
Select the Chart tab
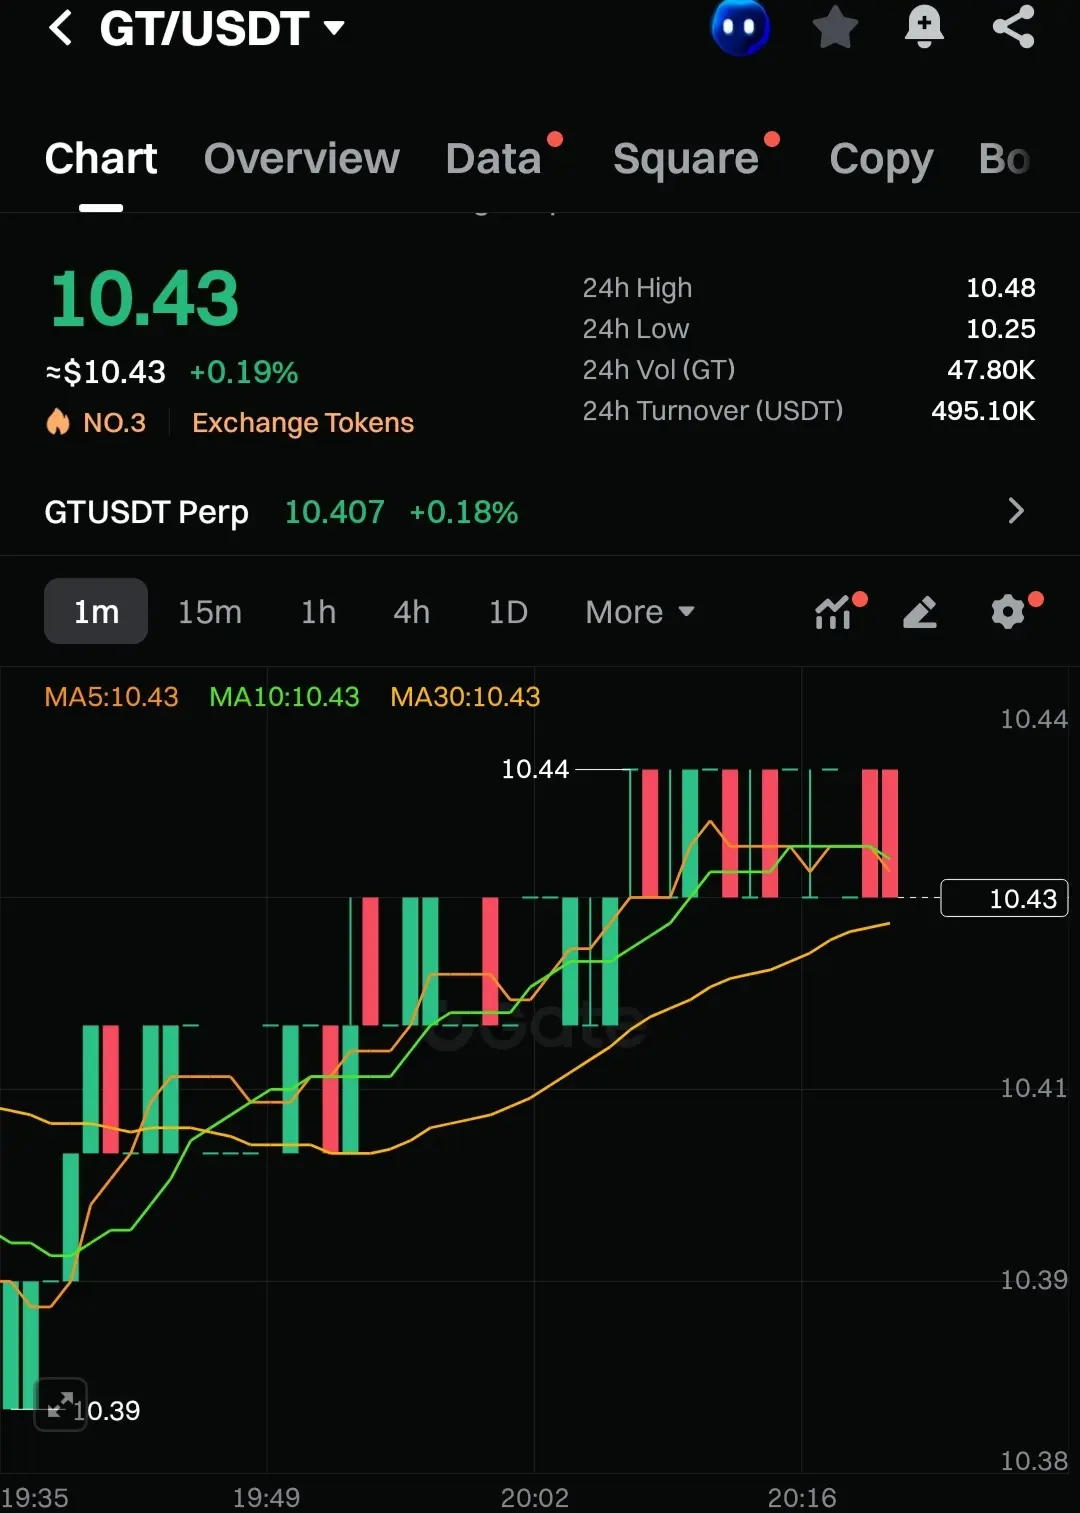click(x=101, y=159)
